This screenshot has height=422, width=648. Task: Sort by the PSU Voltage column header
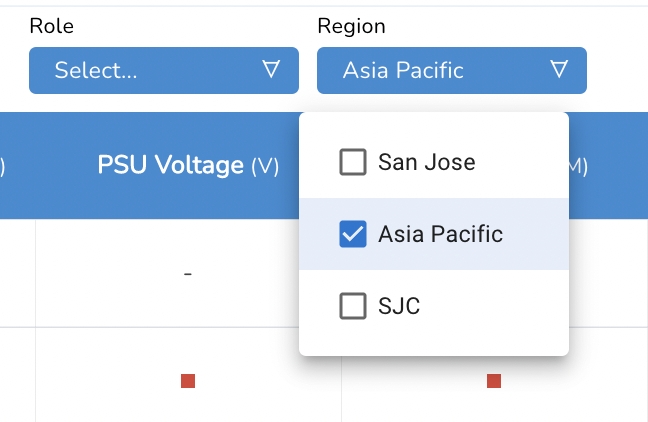point(171,165)
